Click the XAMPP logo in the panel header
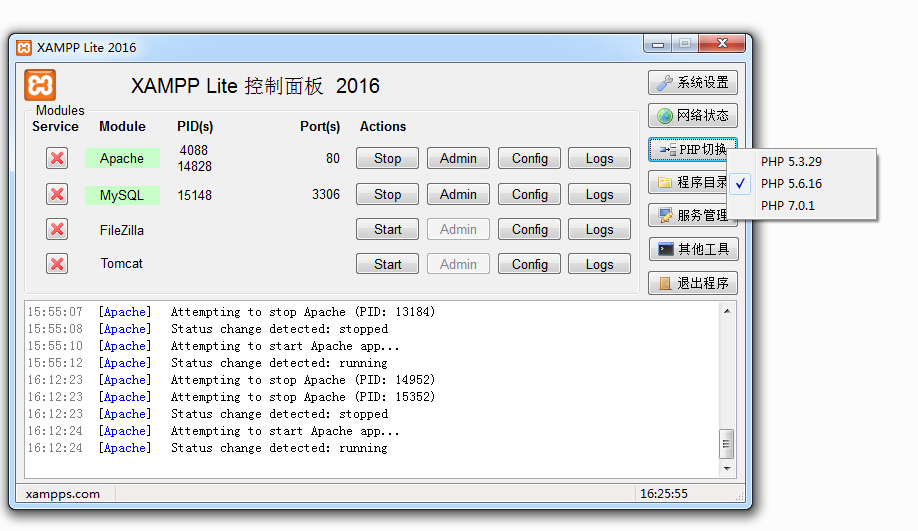Screen dimensions: 918x531 40,85
